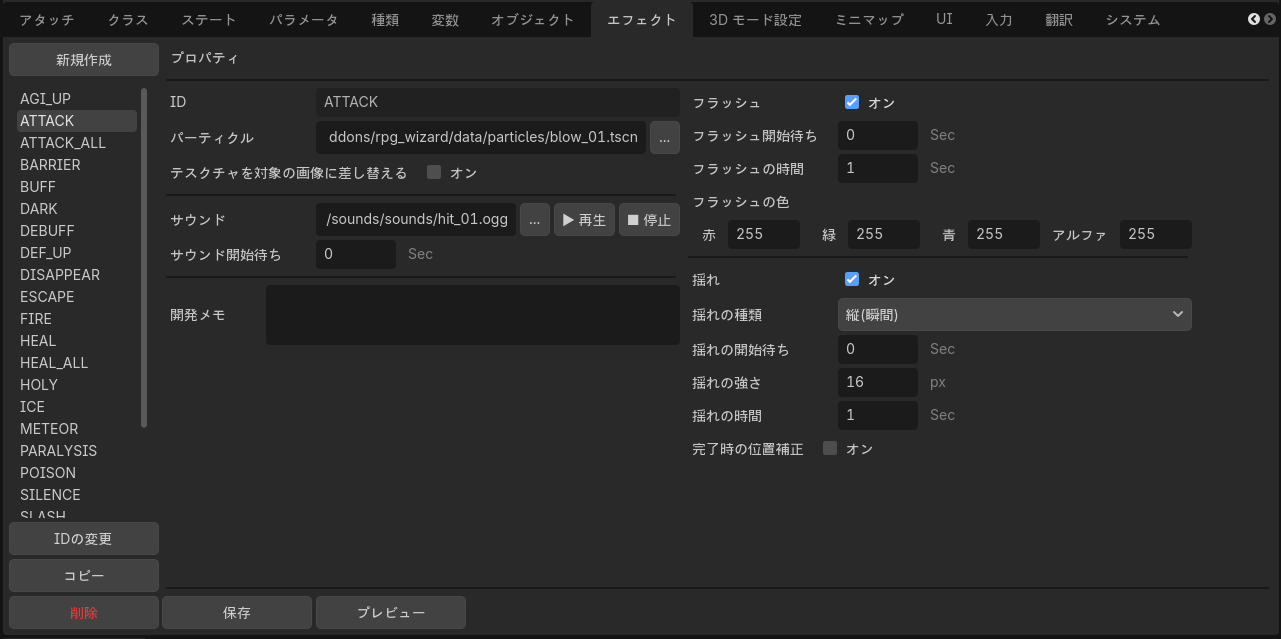
Task: Click the 揺れの強さ value field
Action: (878, 382)
